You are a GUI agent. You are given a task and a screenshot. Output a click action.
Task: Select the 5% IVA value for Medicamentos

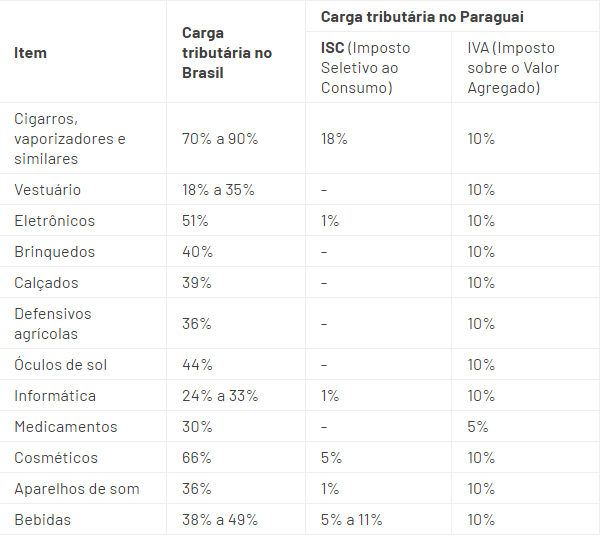478,427
